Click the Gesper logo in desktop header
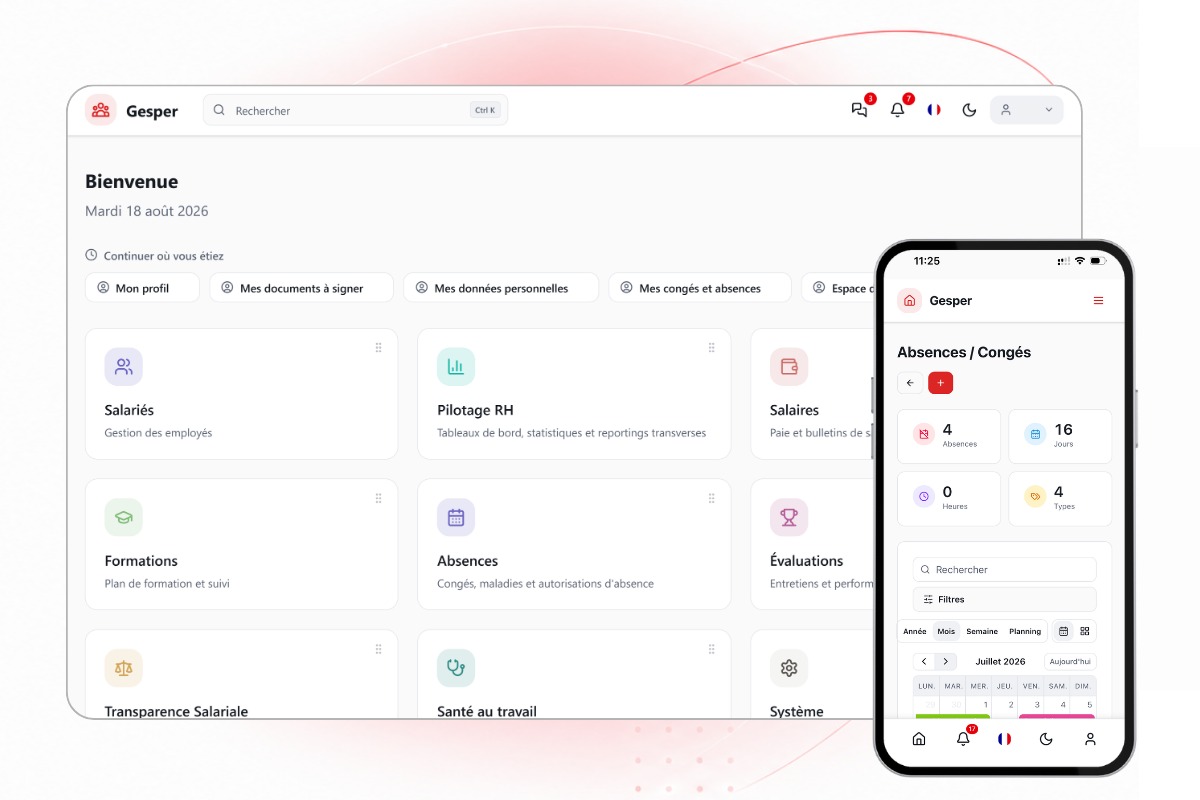1200x800 pixels. (101, 110)
